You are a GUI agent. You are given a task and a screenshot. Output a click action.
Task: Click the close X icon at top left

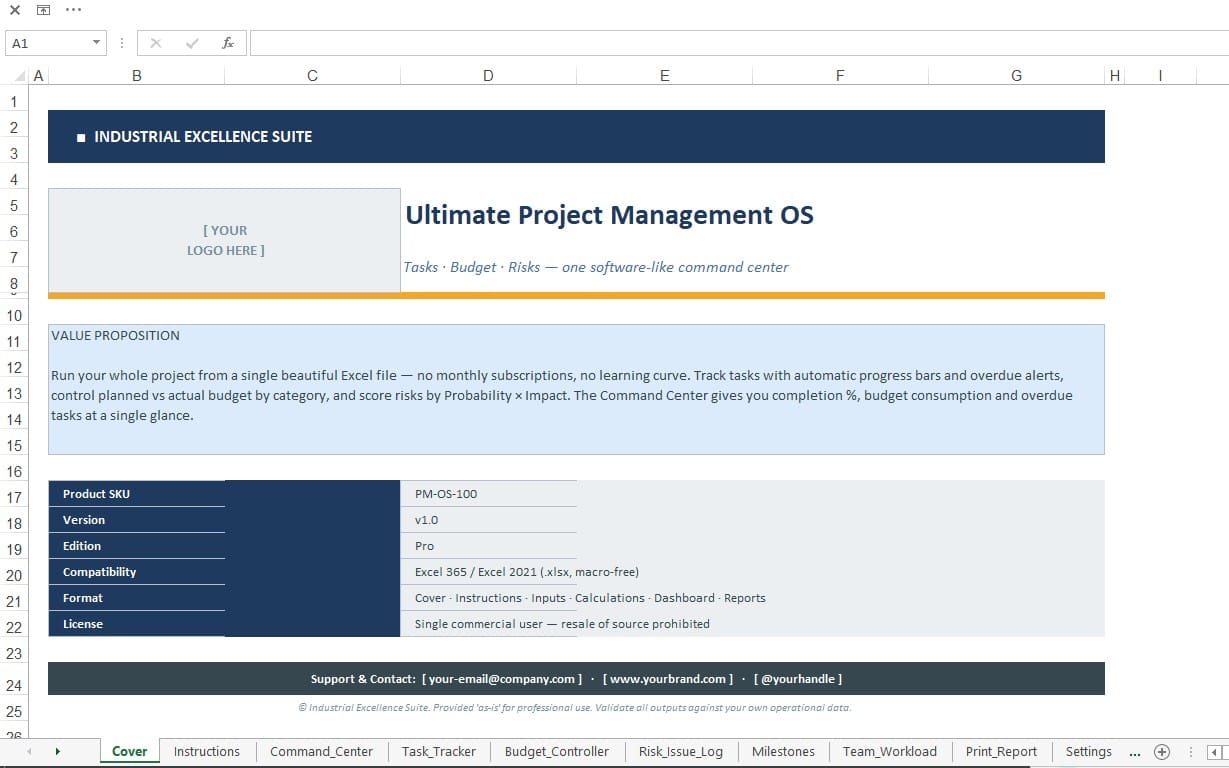tap(14, 10)
